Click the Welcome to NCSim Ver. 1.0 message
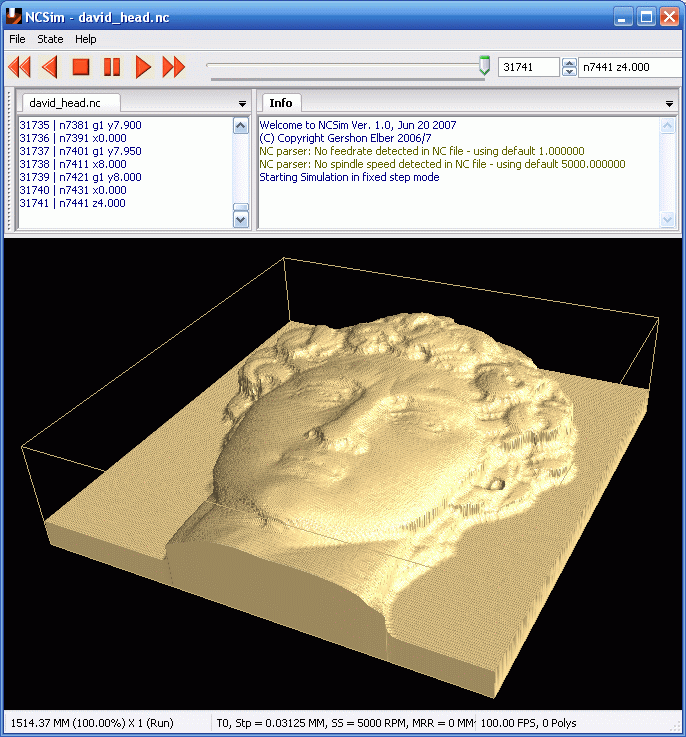 click(x=358, y=125)
